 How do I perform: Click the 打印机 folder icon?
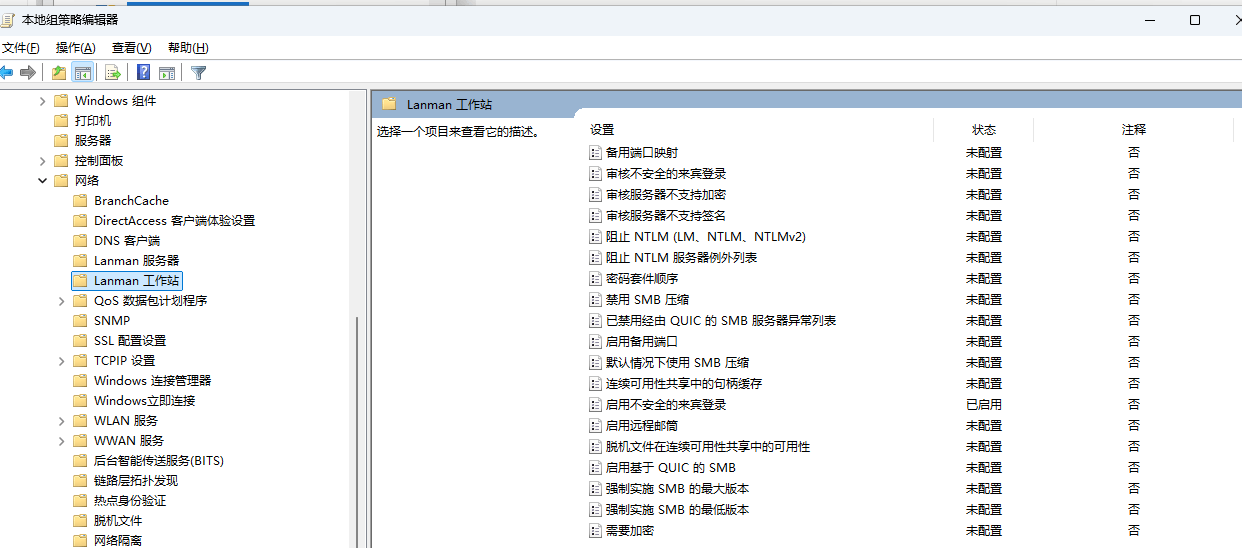coord(61,120)
